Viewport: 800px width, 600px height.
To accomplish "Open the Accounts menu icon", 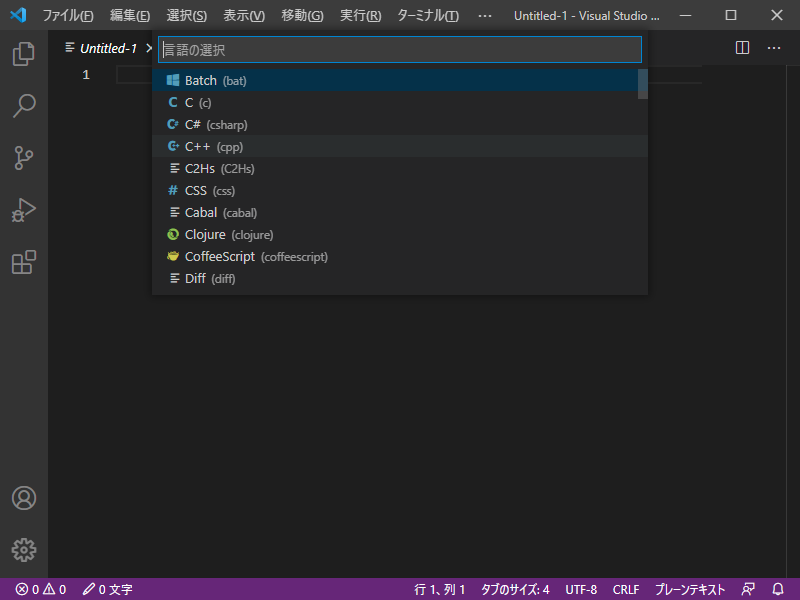I will pos(23,498).
